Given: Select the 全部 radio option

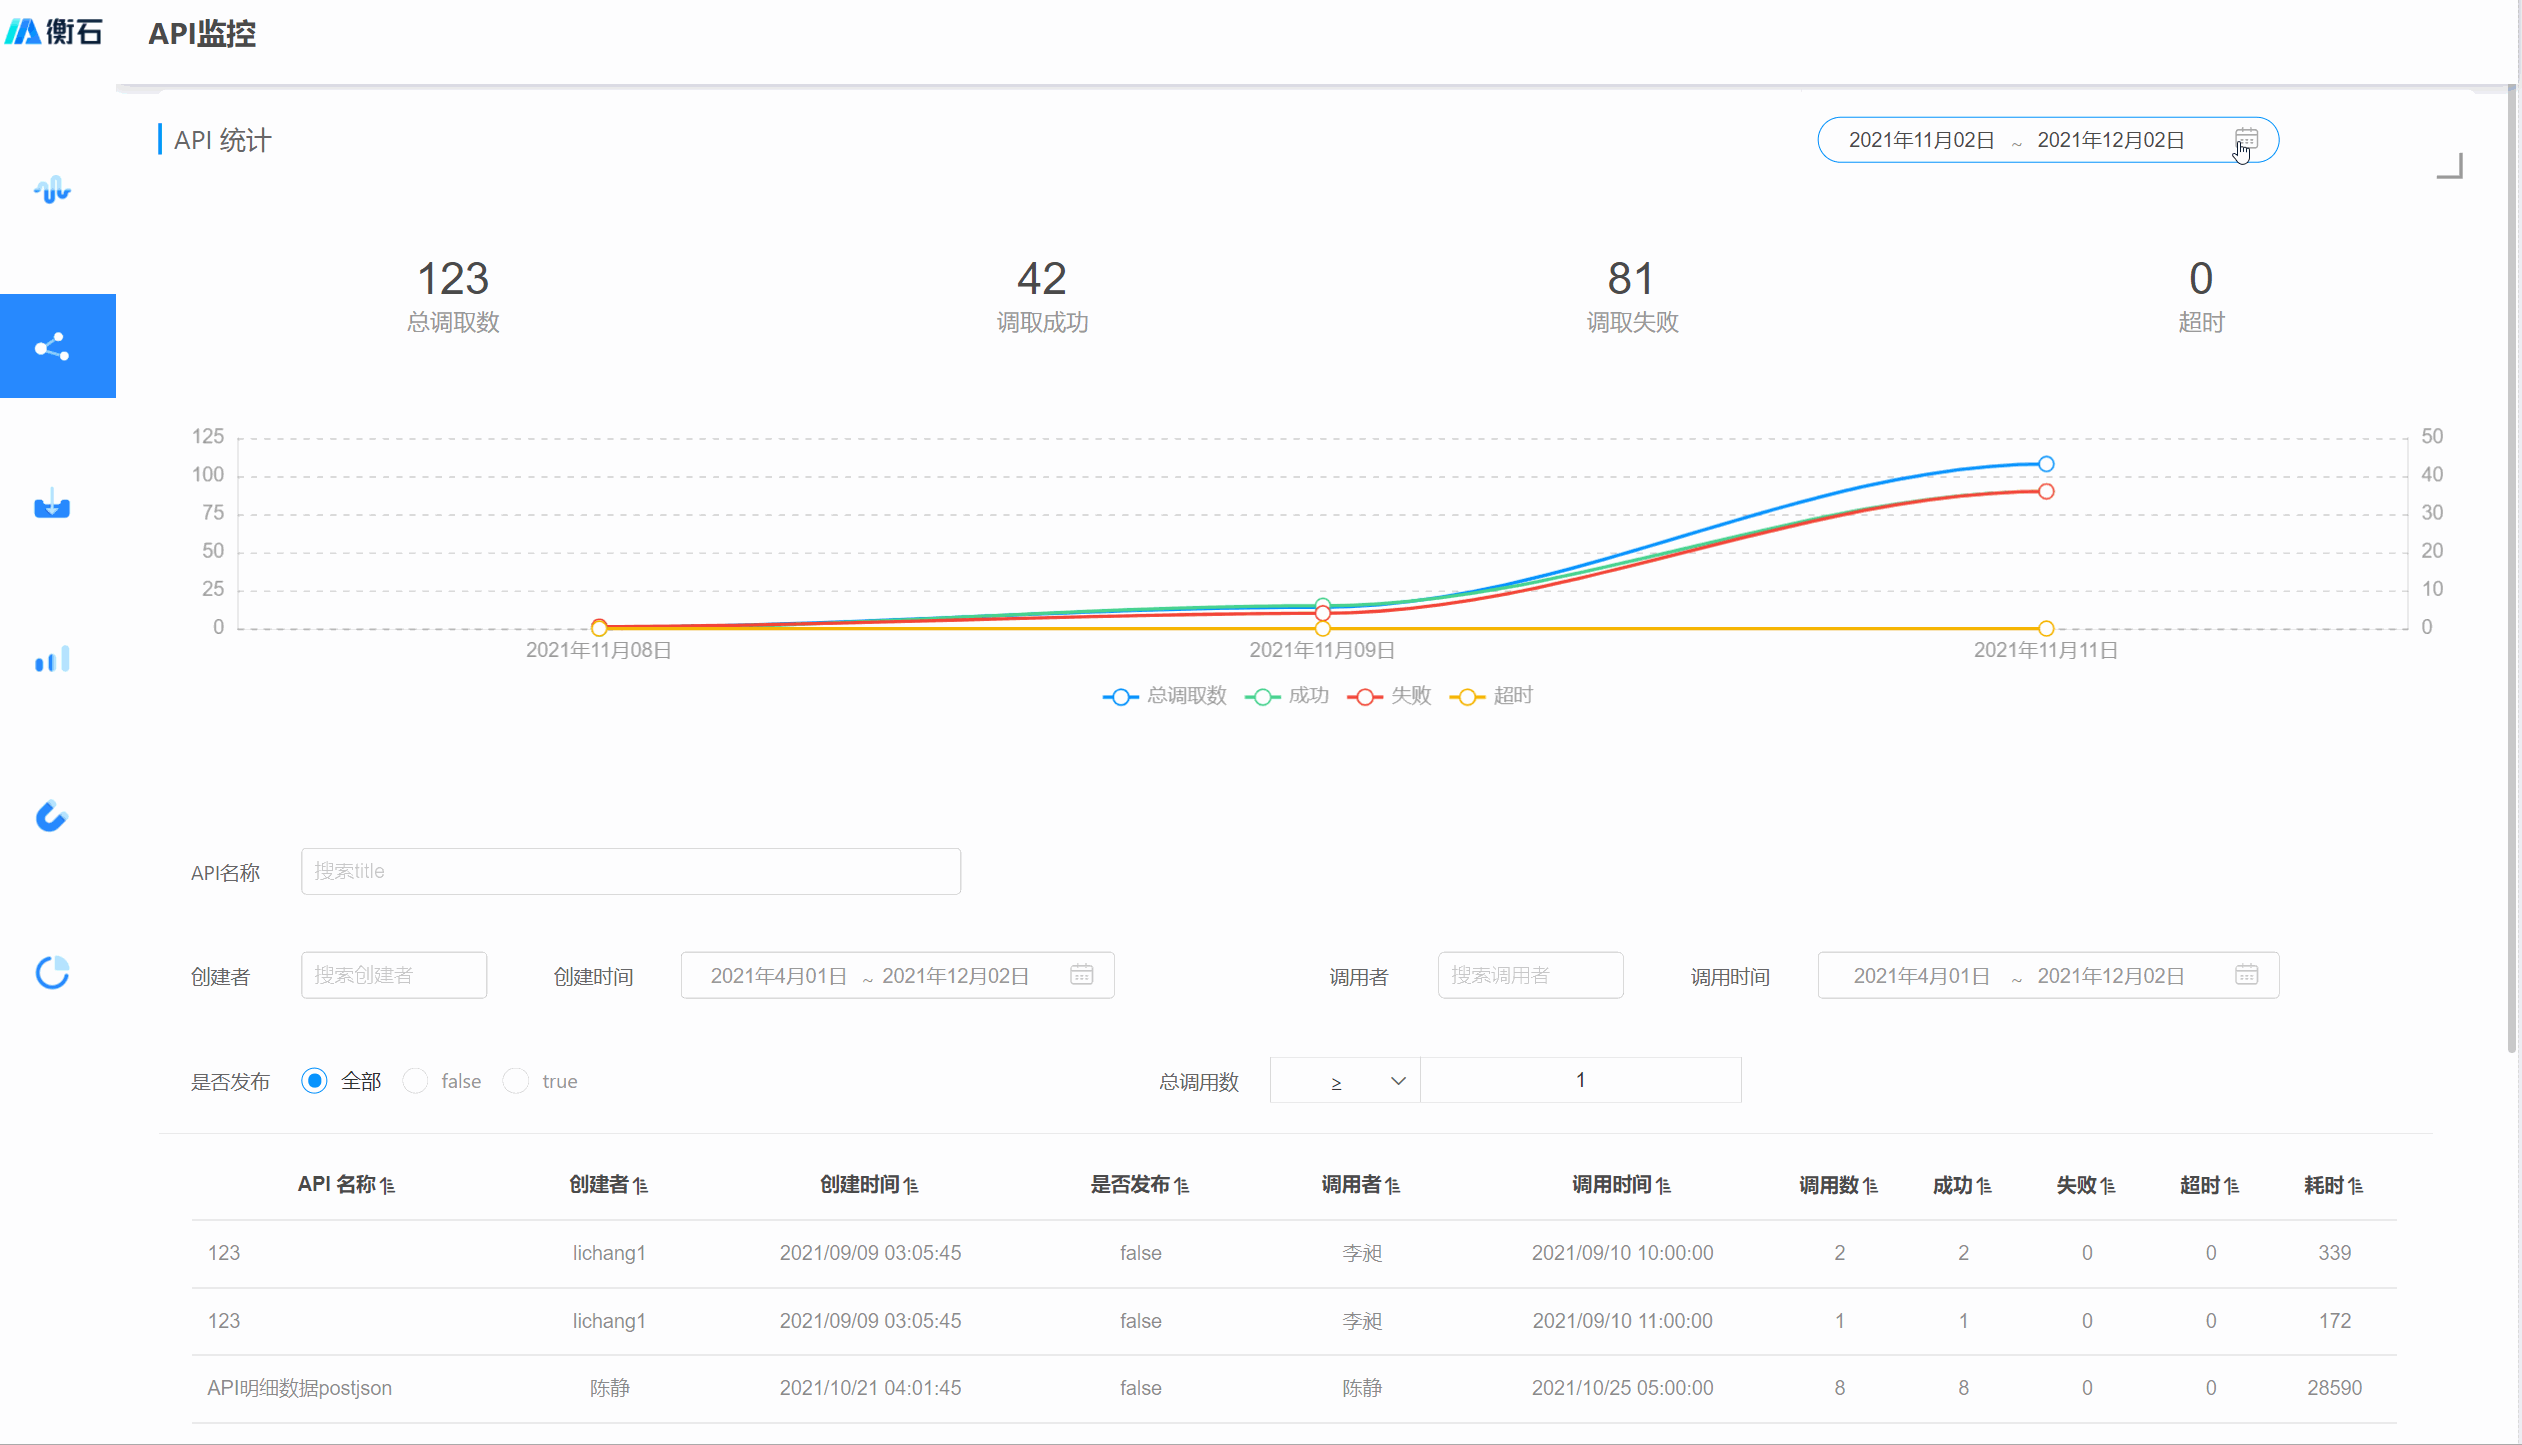Looking at the screenshot, I should pyautogui.click(x=314, y=1081).
